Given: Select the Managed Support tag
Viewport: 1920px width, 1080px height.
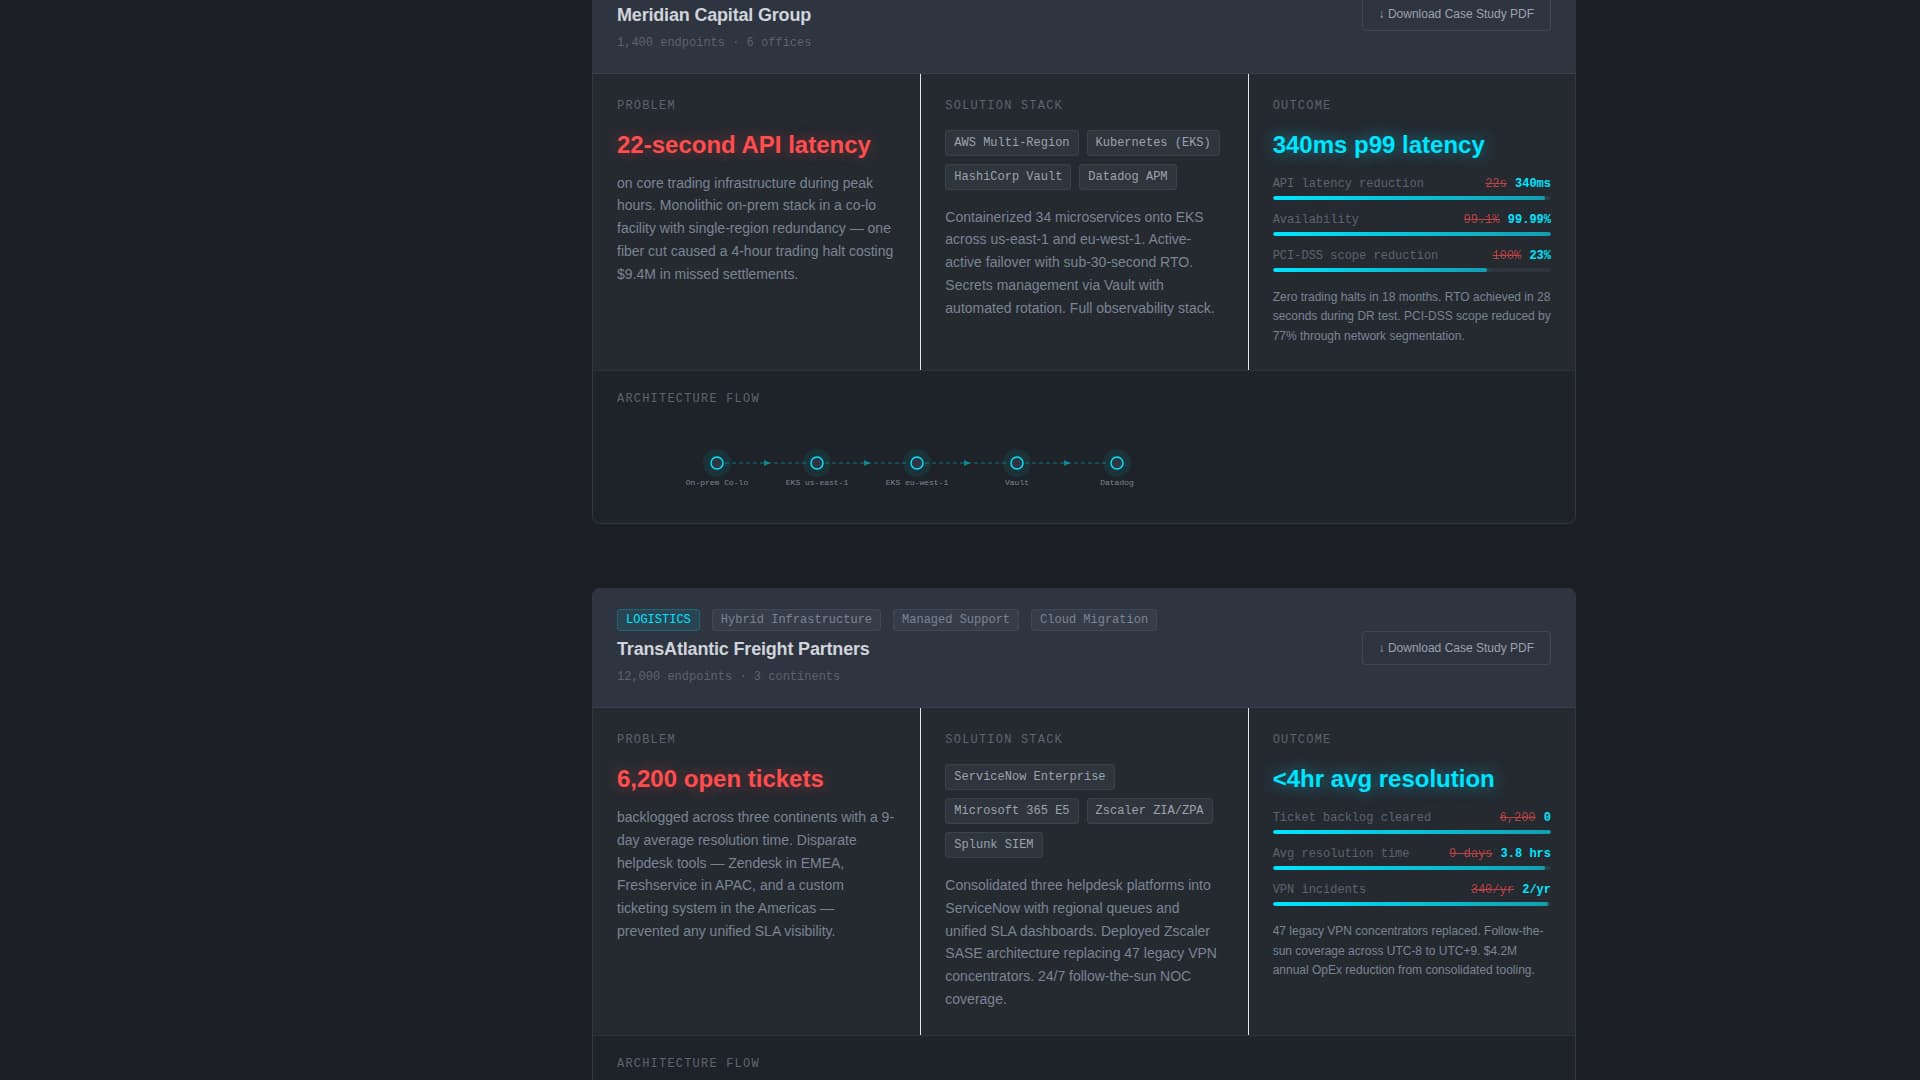Looking at the screenshot, I should pyautogui.click(x=955, y=619).
